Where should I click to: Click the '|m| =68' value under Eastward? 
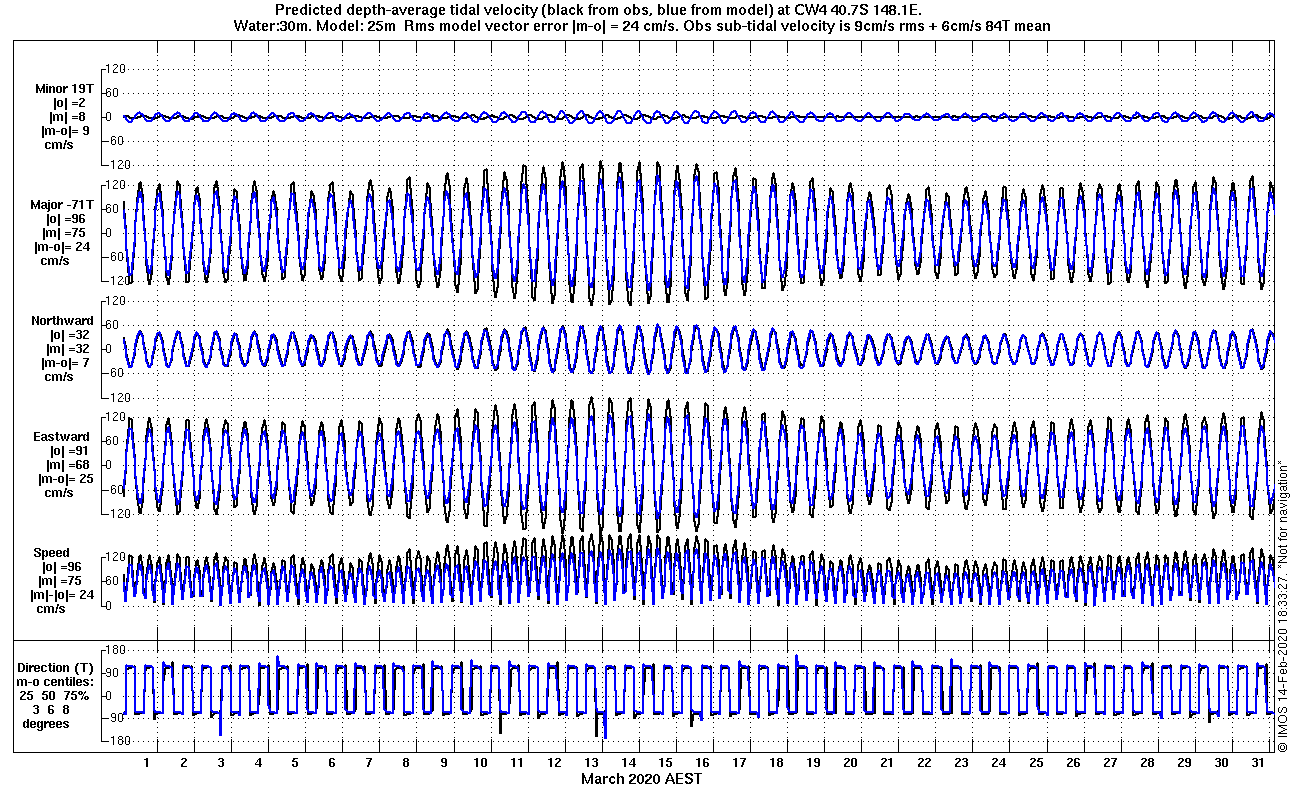click(68, 465)
